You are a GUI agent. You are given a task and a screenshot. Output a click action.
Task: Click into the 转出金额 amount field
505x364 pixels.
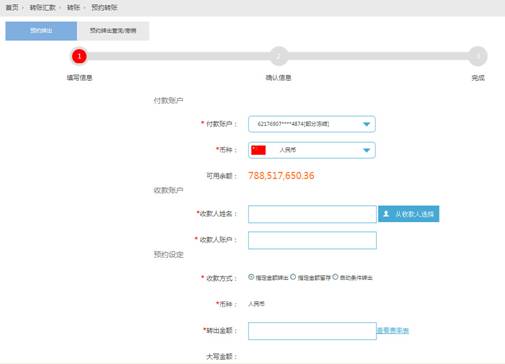pyautogui.click(x=312, y=331)
